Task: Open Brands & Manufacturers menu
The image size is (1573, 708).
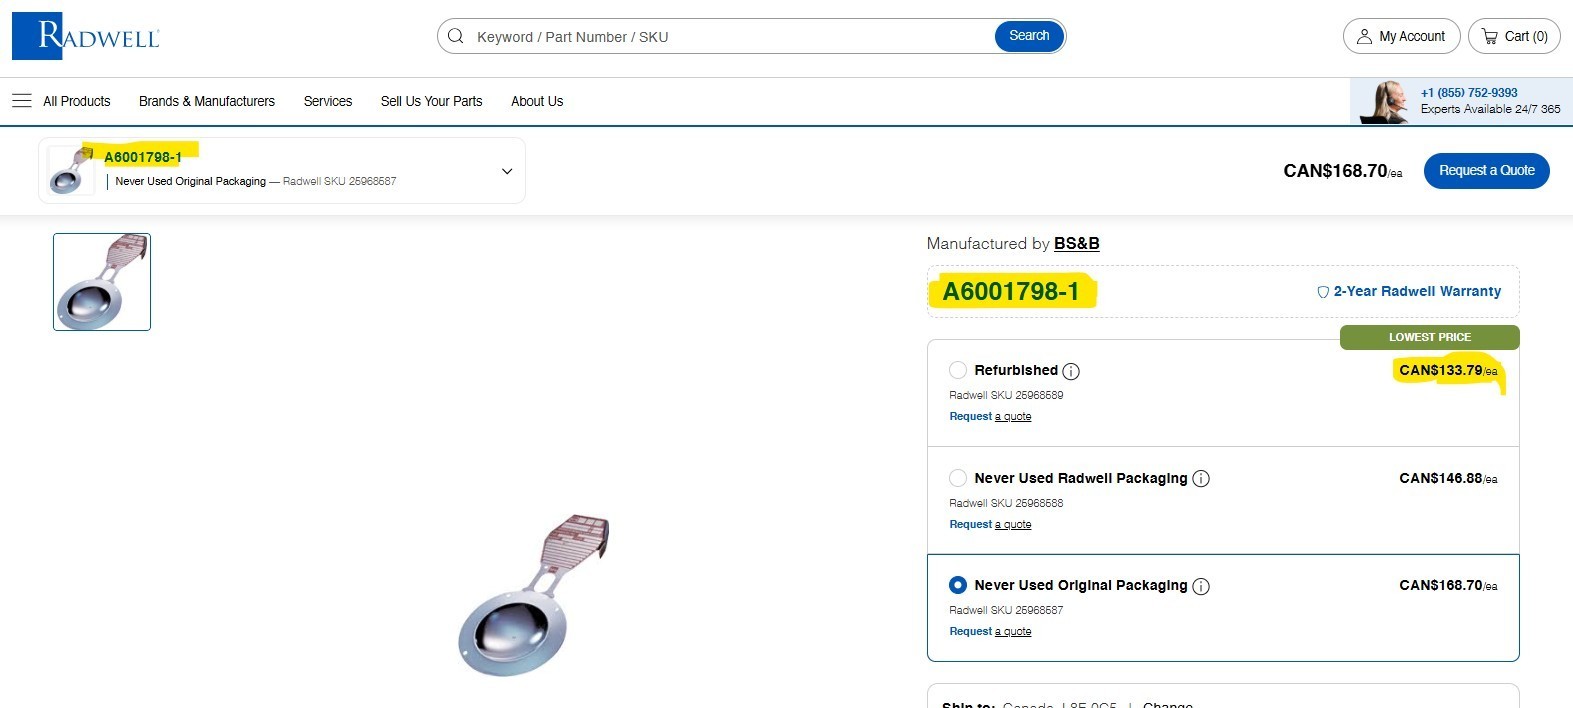Action: tap(207, 101)
